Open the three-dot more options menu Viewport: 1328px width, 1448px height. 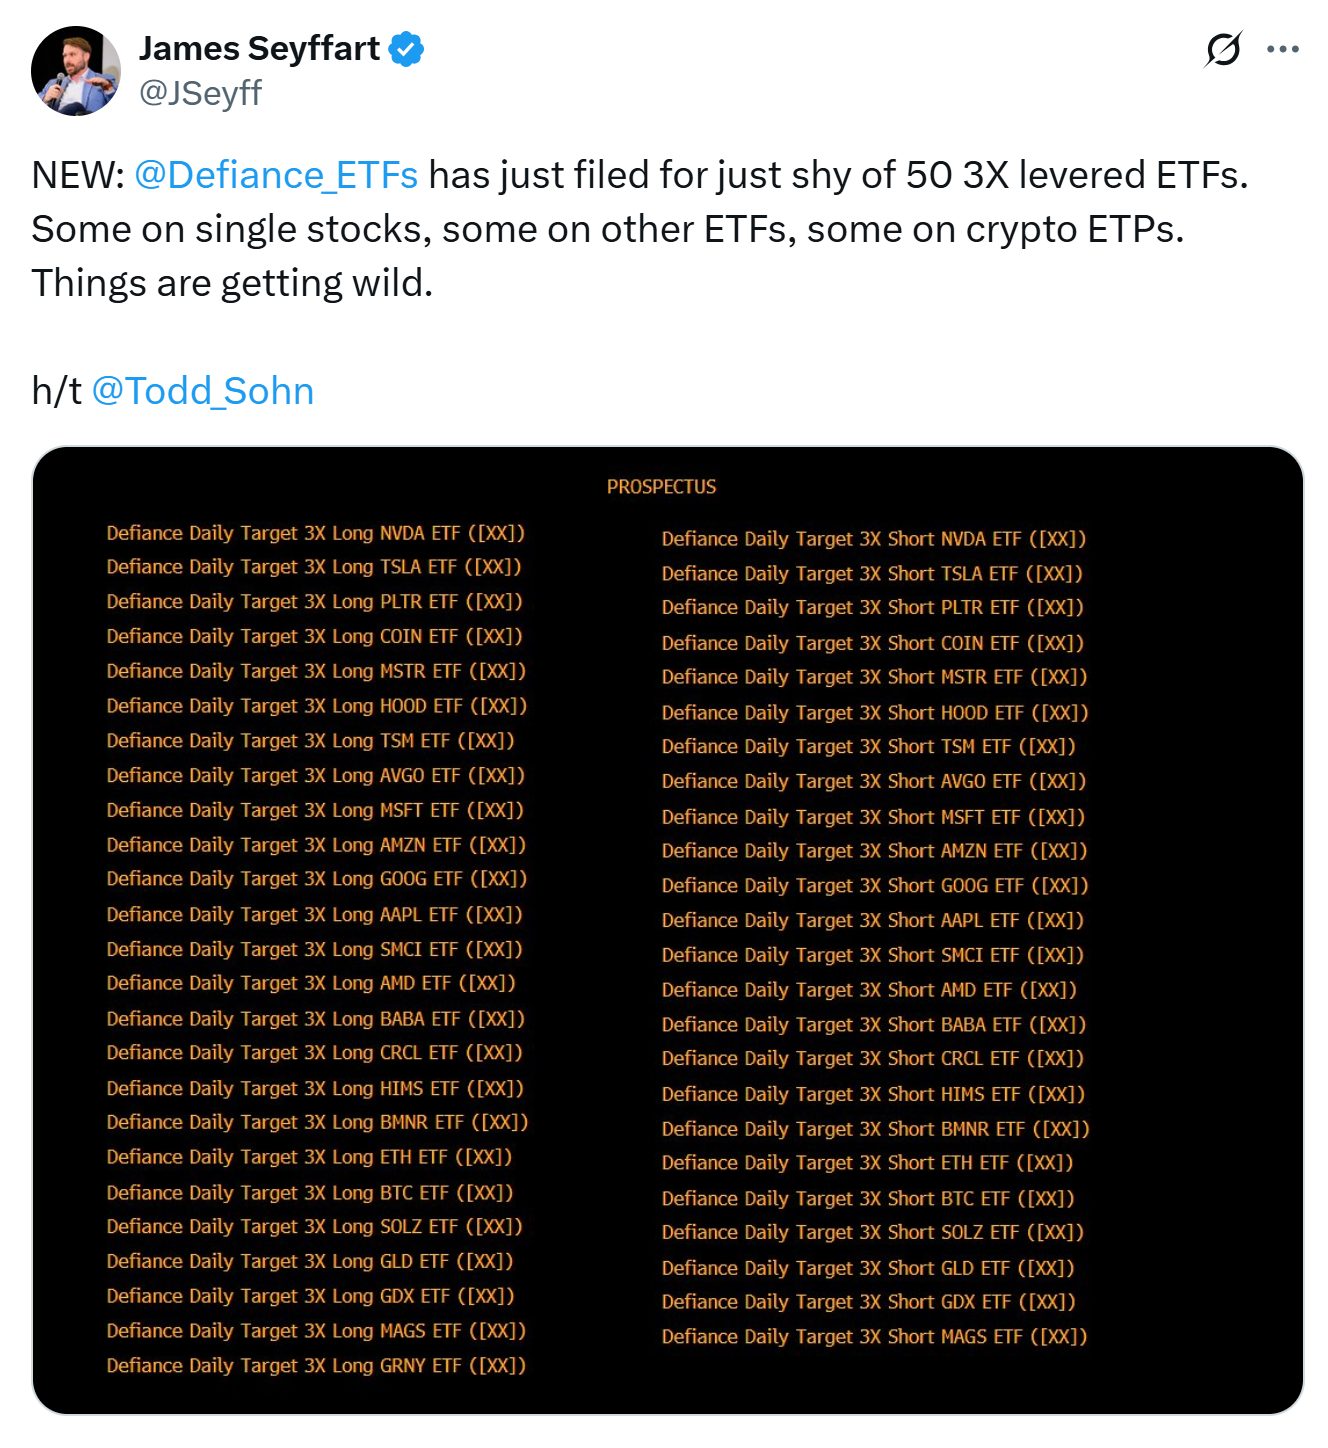(x=1282, y=49)
